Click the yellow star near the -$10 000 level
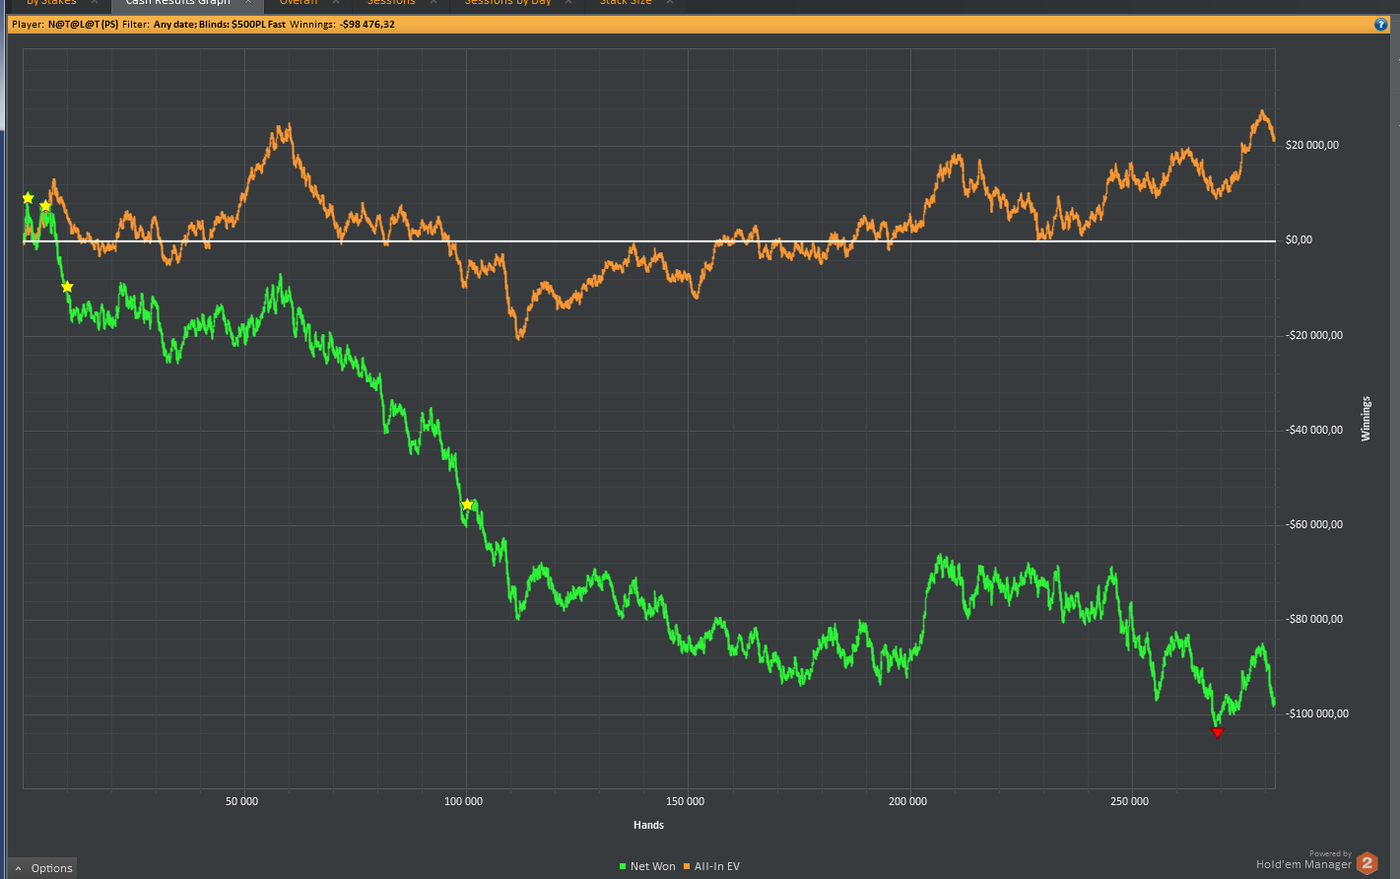The height and width of the screenshot is (879, 1400). tap(67, 287)
